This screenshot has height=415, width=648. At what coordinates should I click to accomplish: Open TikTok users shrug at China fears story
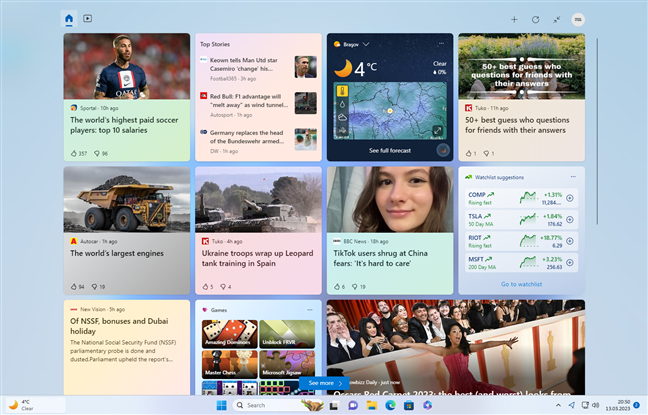381,258
